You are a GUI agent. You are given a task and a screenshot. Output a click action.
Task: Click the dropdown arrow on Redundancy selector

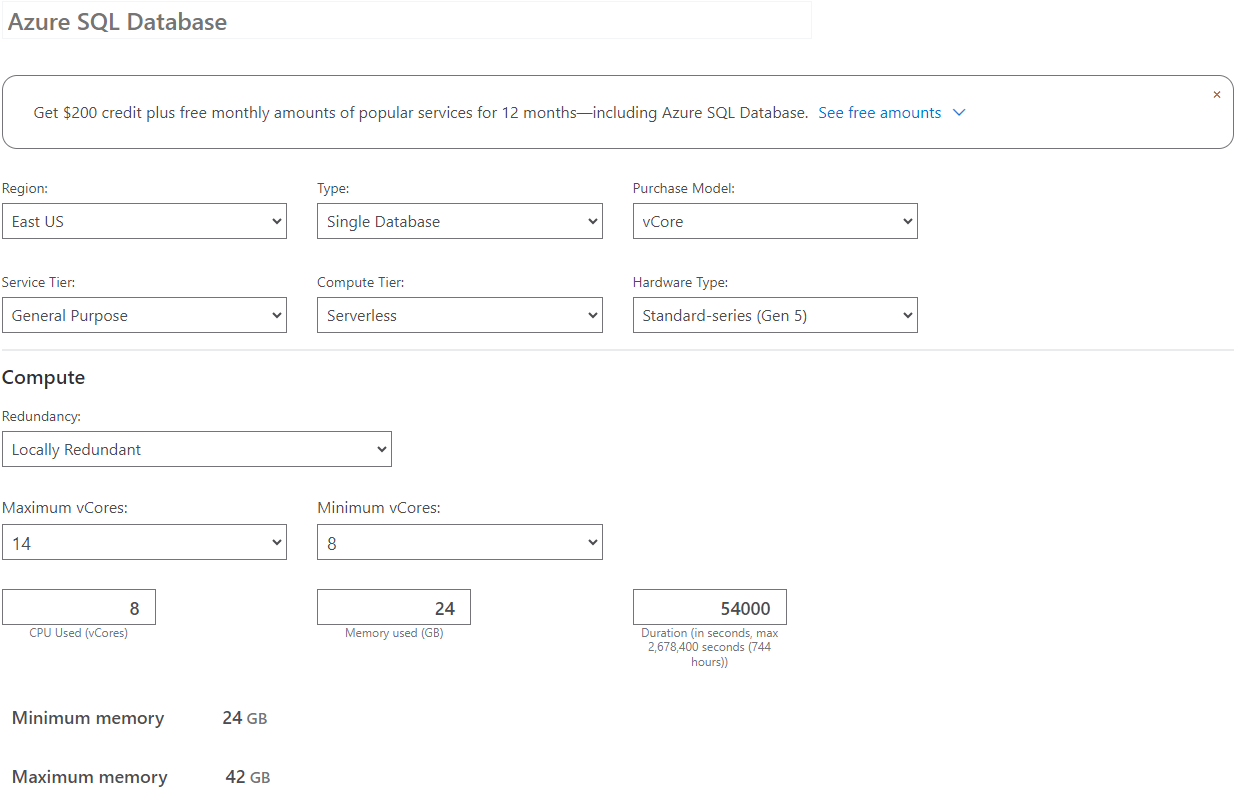(381, 449)
